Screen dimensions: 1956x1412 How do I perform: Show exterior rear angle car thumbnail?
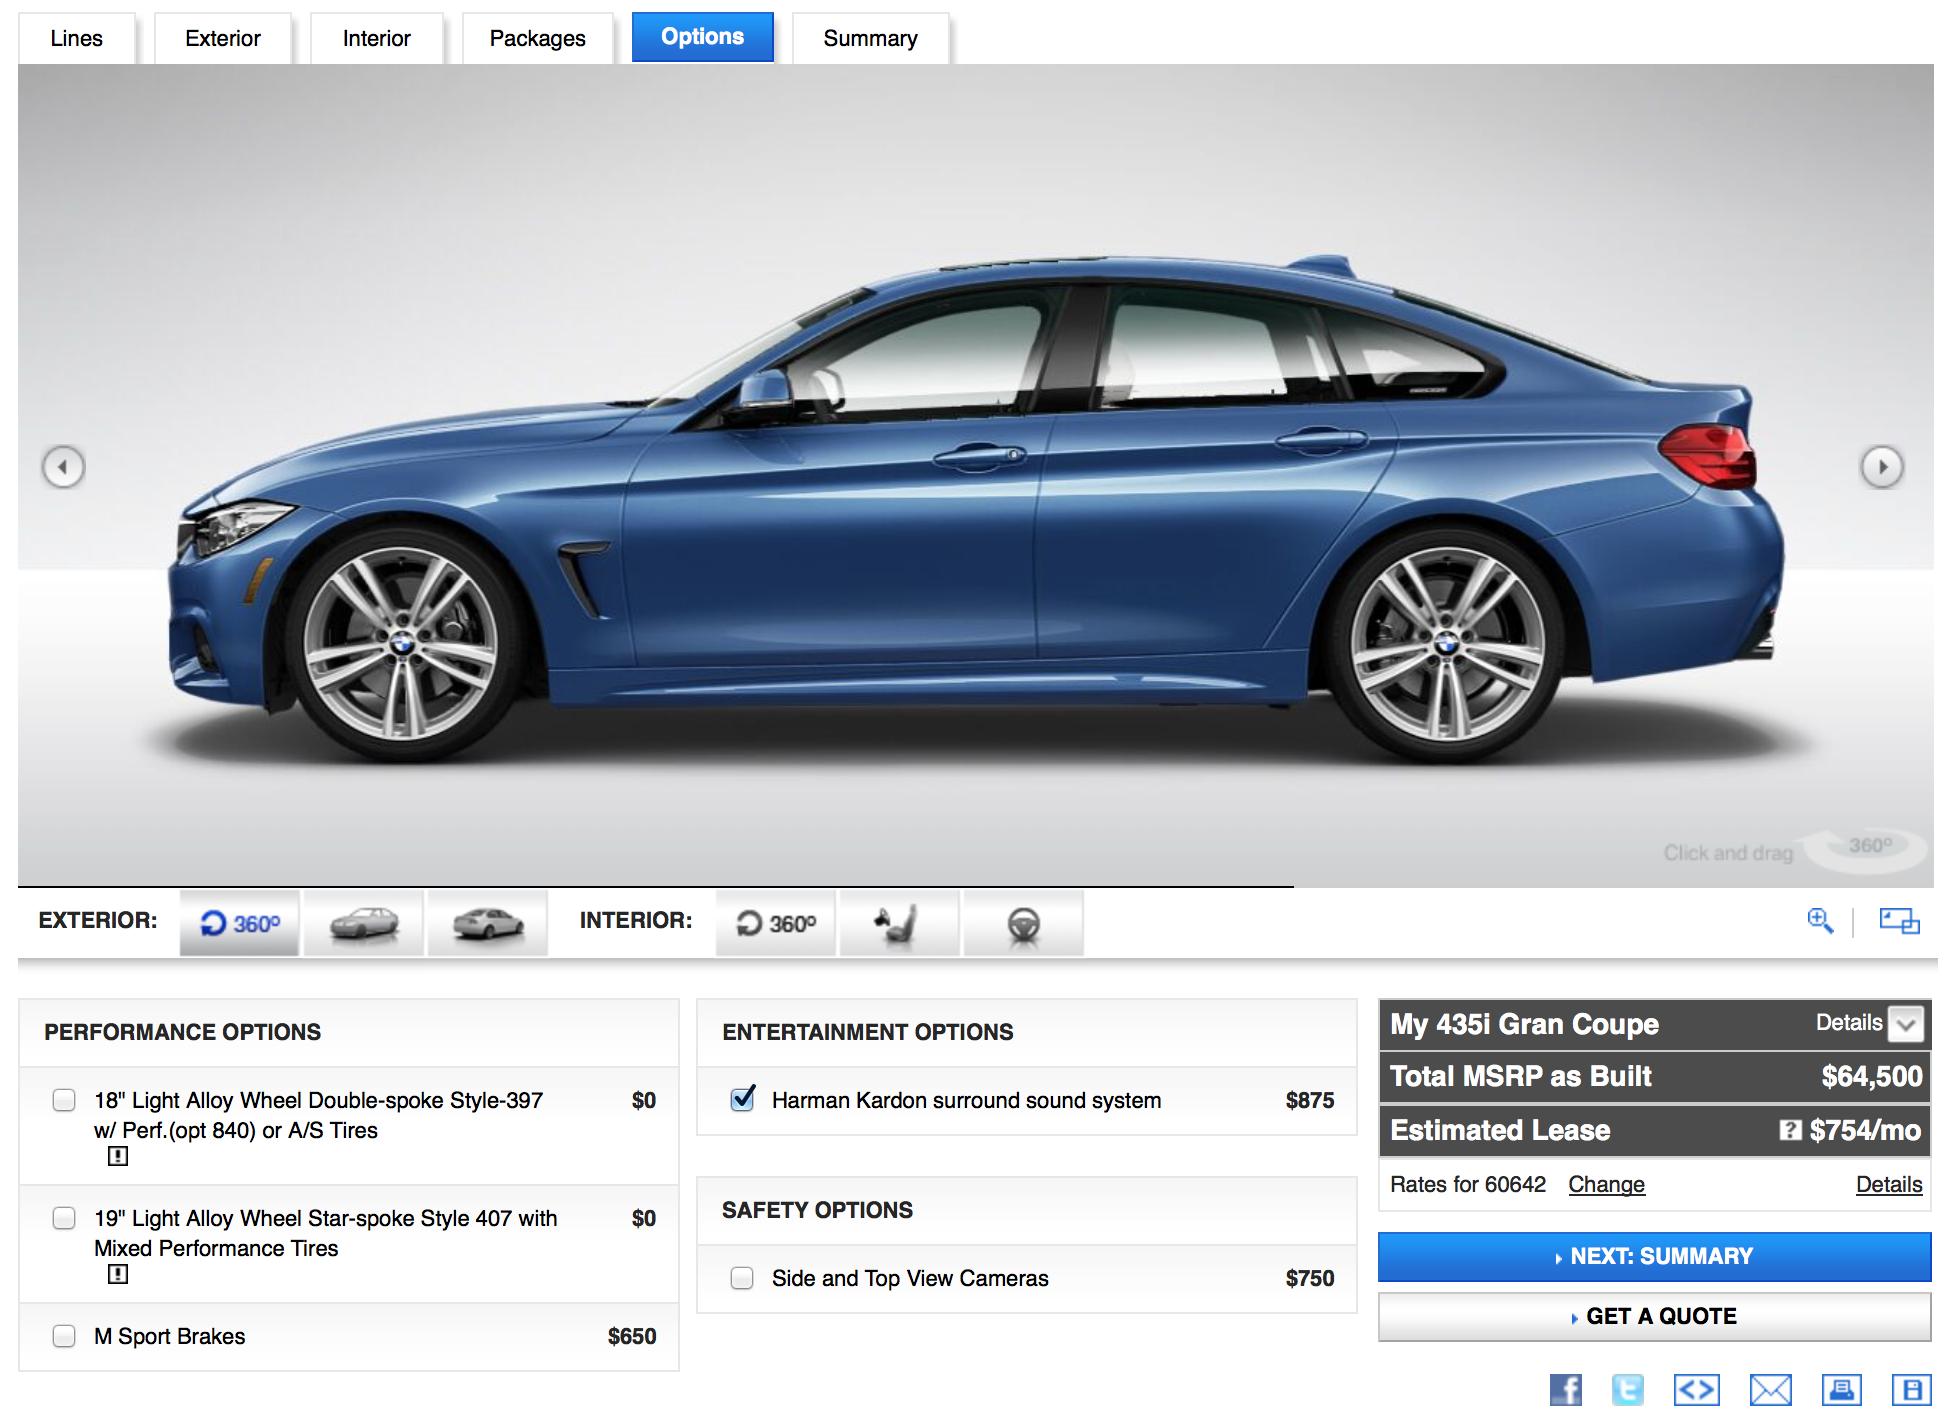pos(488,923)
